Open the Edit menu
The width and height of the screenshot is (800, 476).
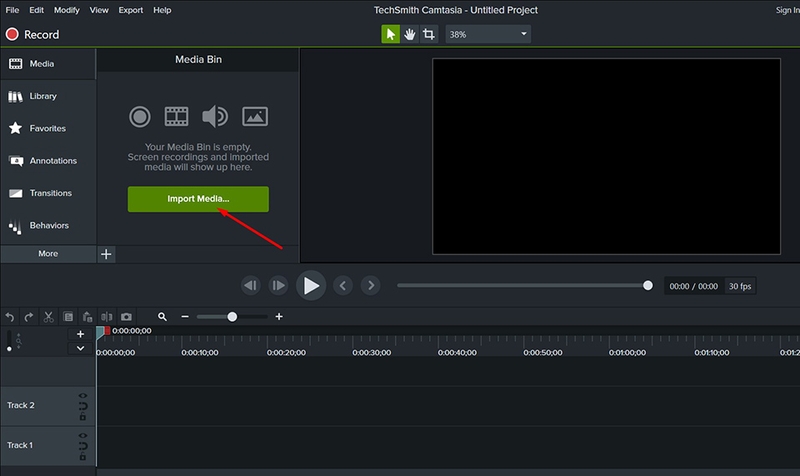pyautogui.click(x=36, y=10)
